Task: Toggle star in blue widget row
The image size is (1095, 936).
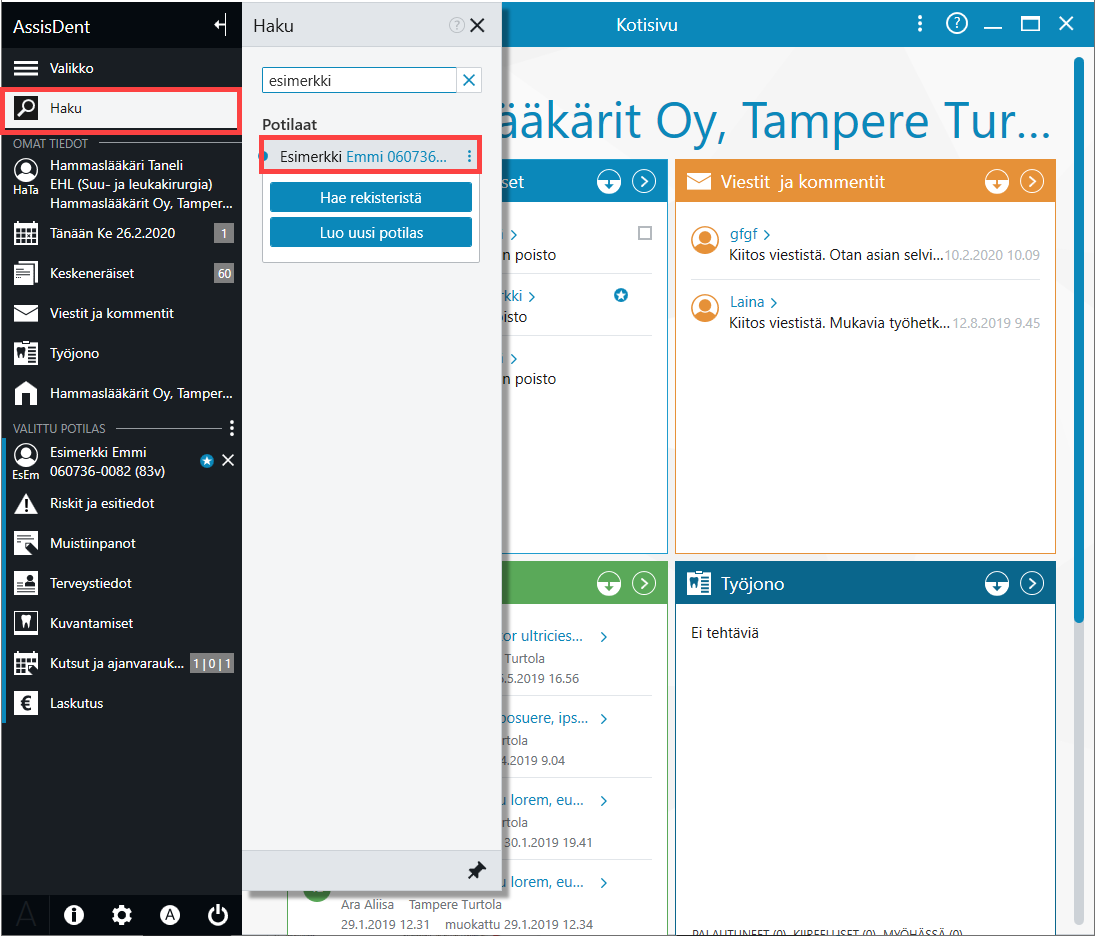Action: tap(621, 295)
